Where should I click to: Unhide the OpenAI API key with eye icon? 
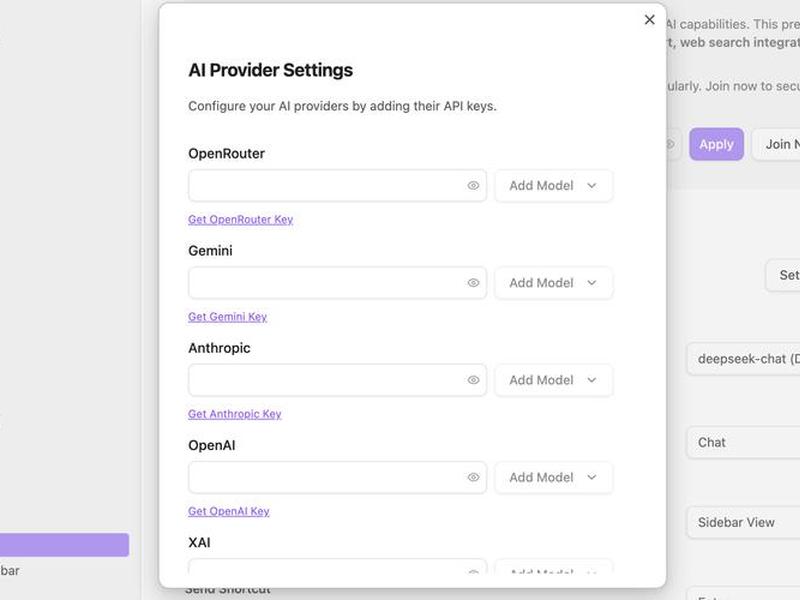(473, 478)
